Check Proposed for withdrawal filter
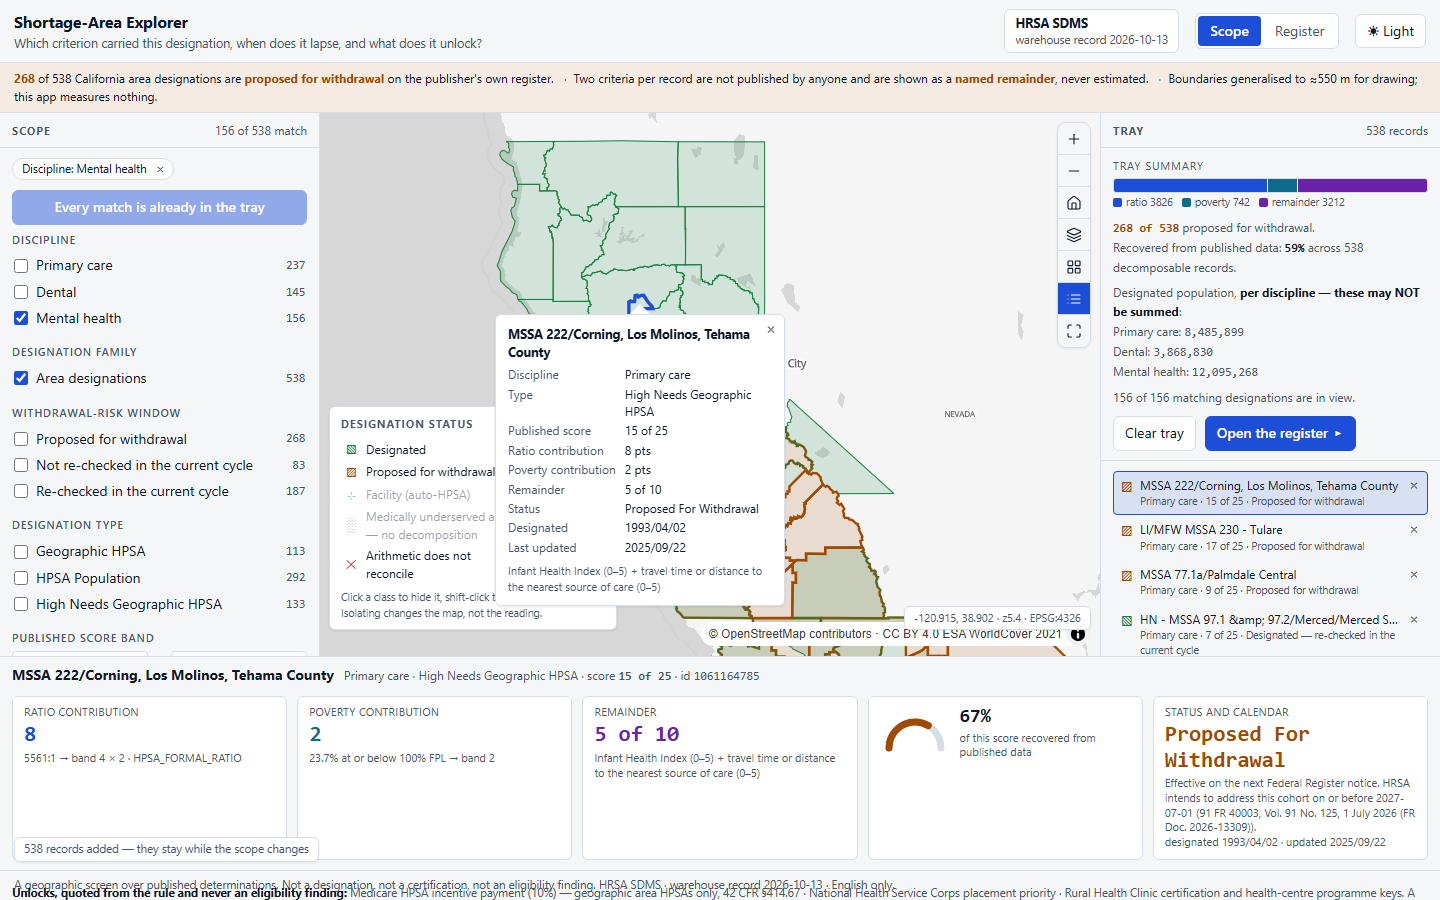Screen dimensions: 1440x900 pyautogui.click(x=21, y=439)
